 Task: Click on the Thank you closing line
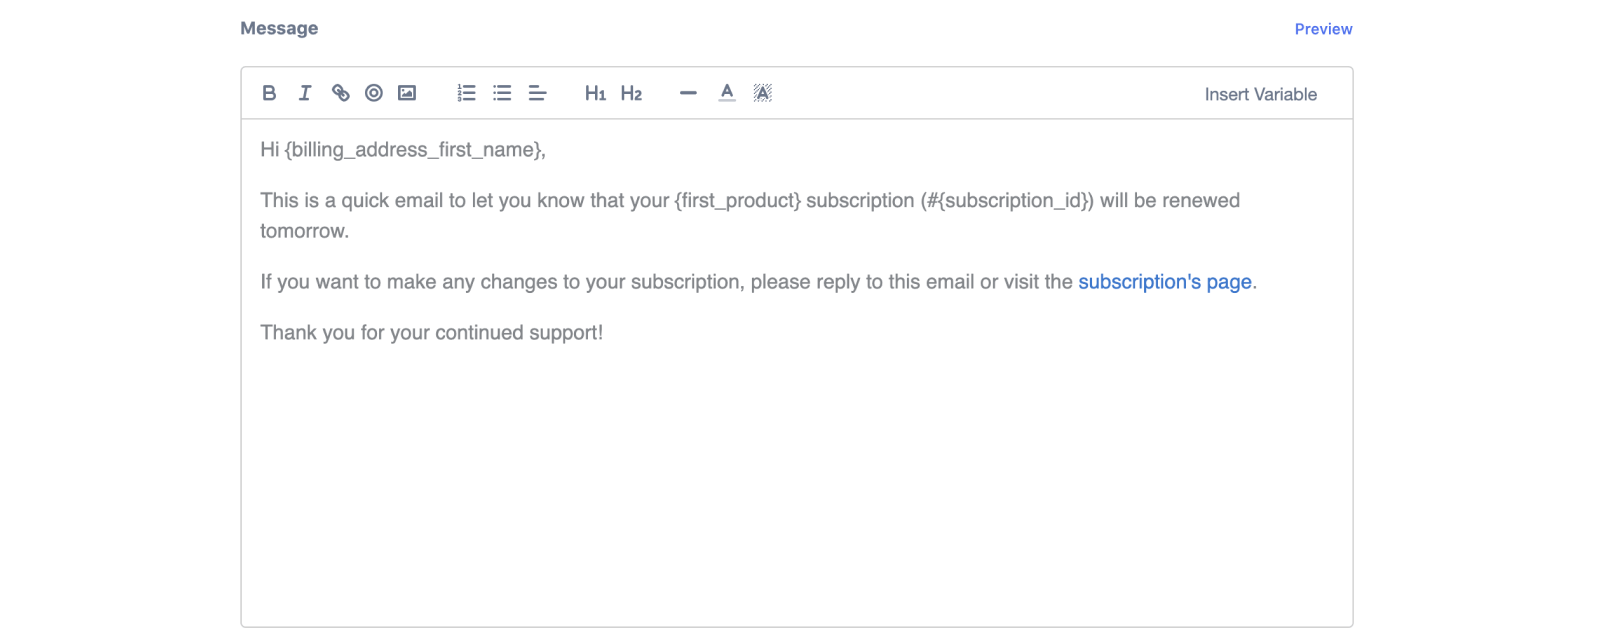[x=431, y=333]
